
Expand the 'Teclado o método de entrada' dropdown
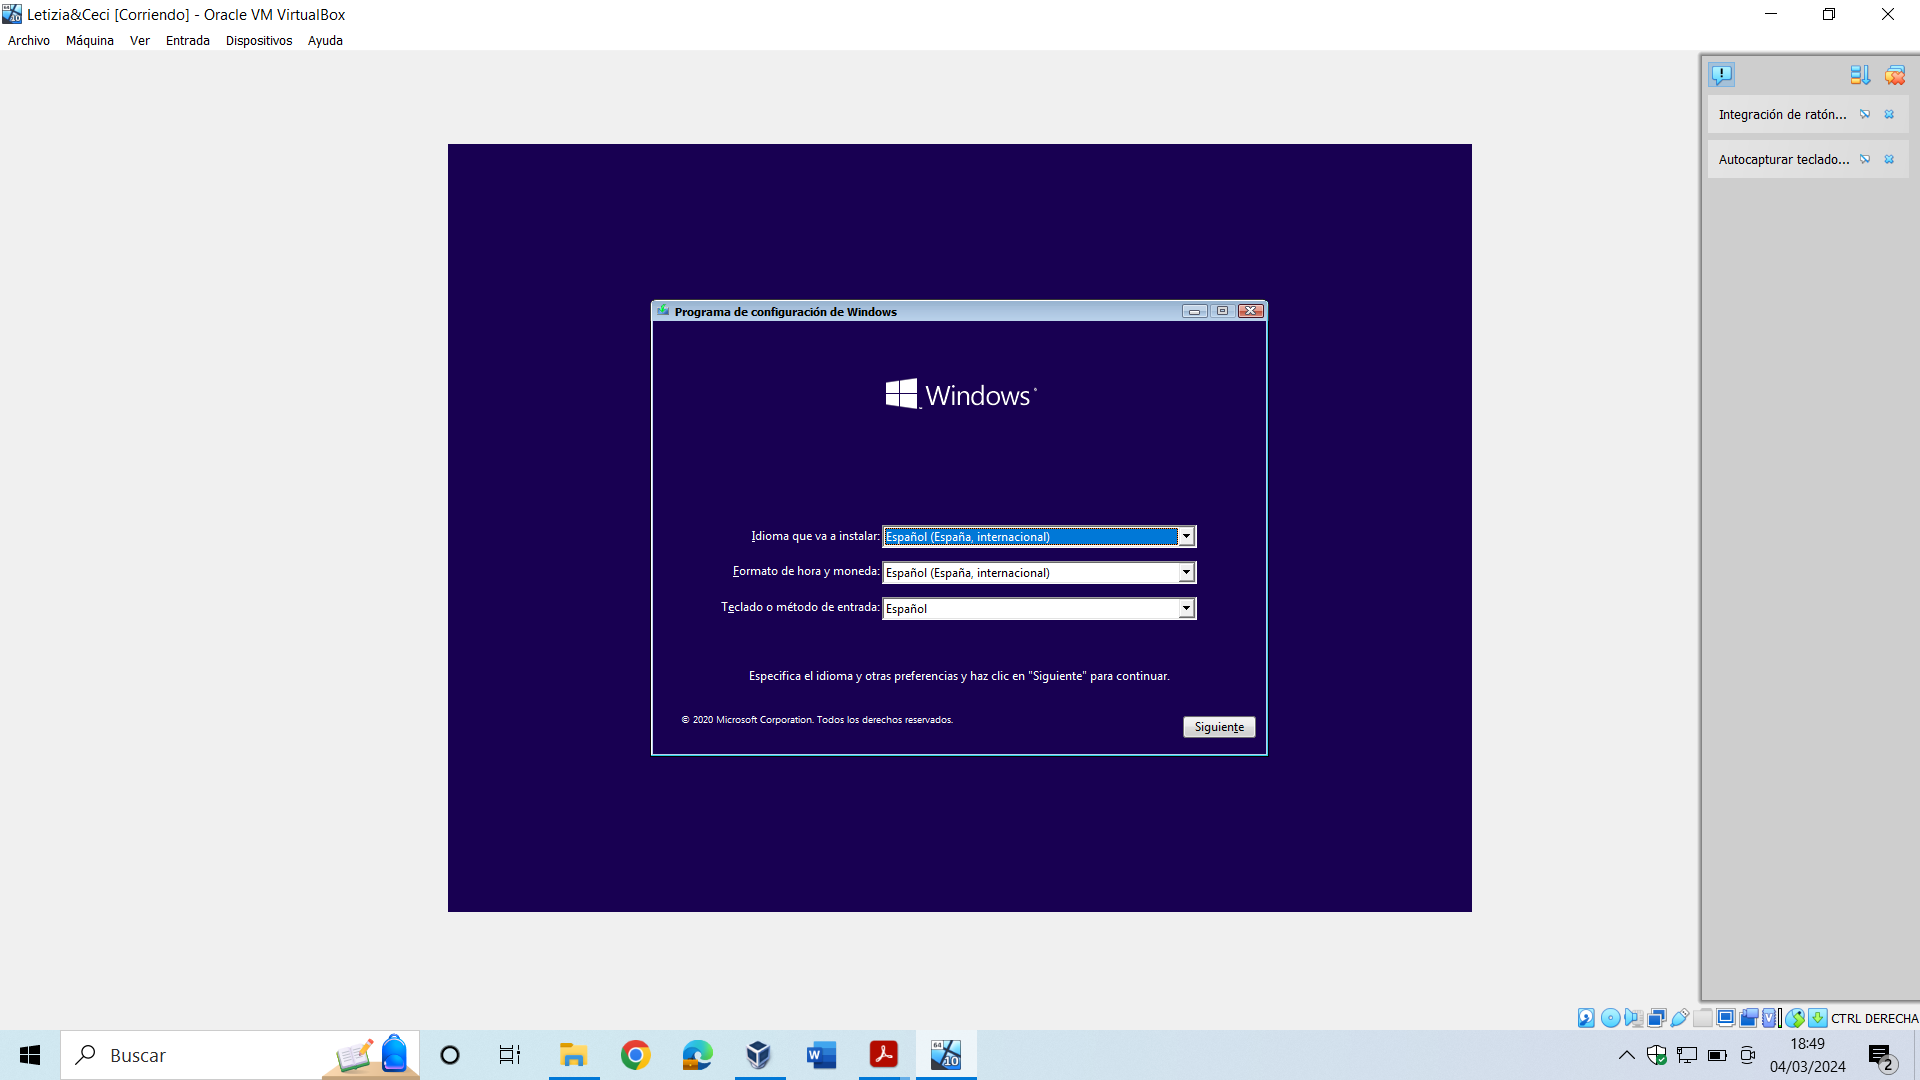(x=1186, y=608)
